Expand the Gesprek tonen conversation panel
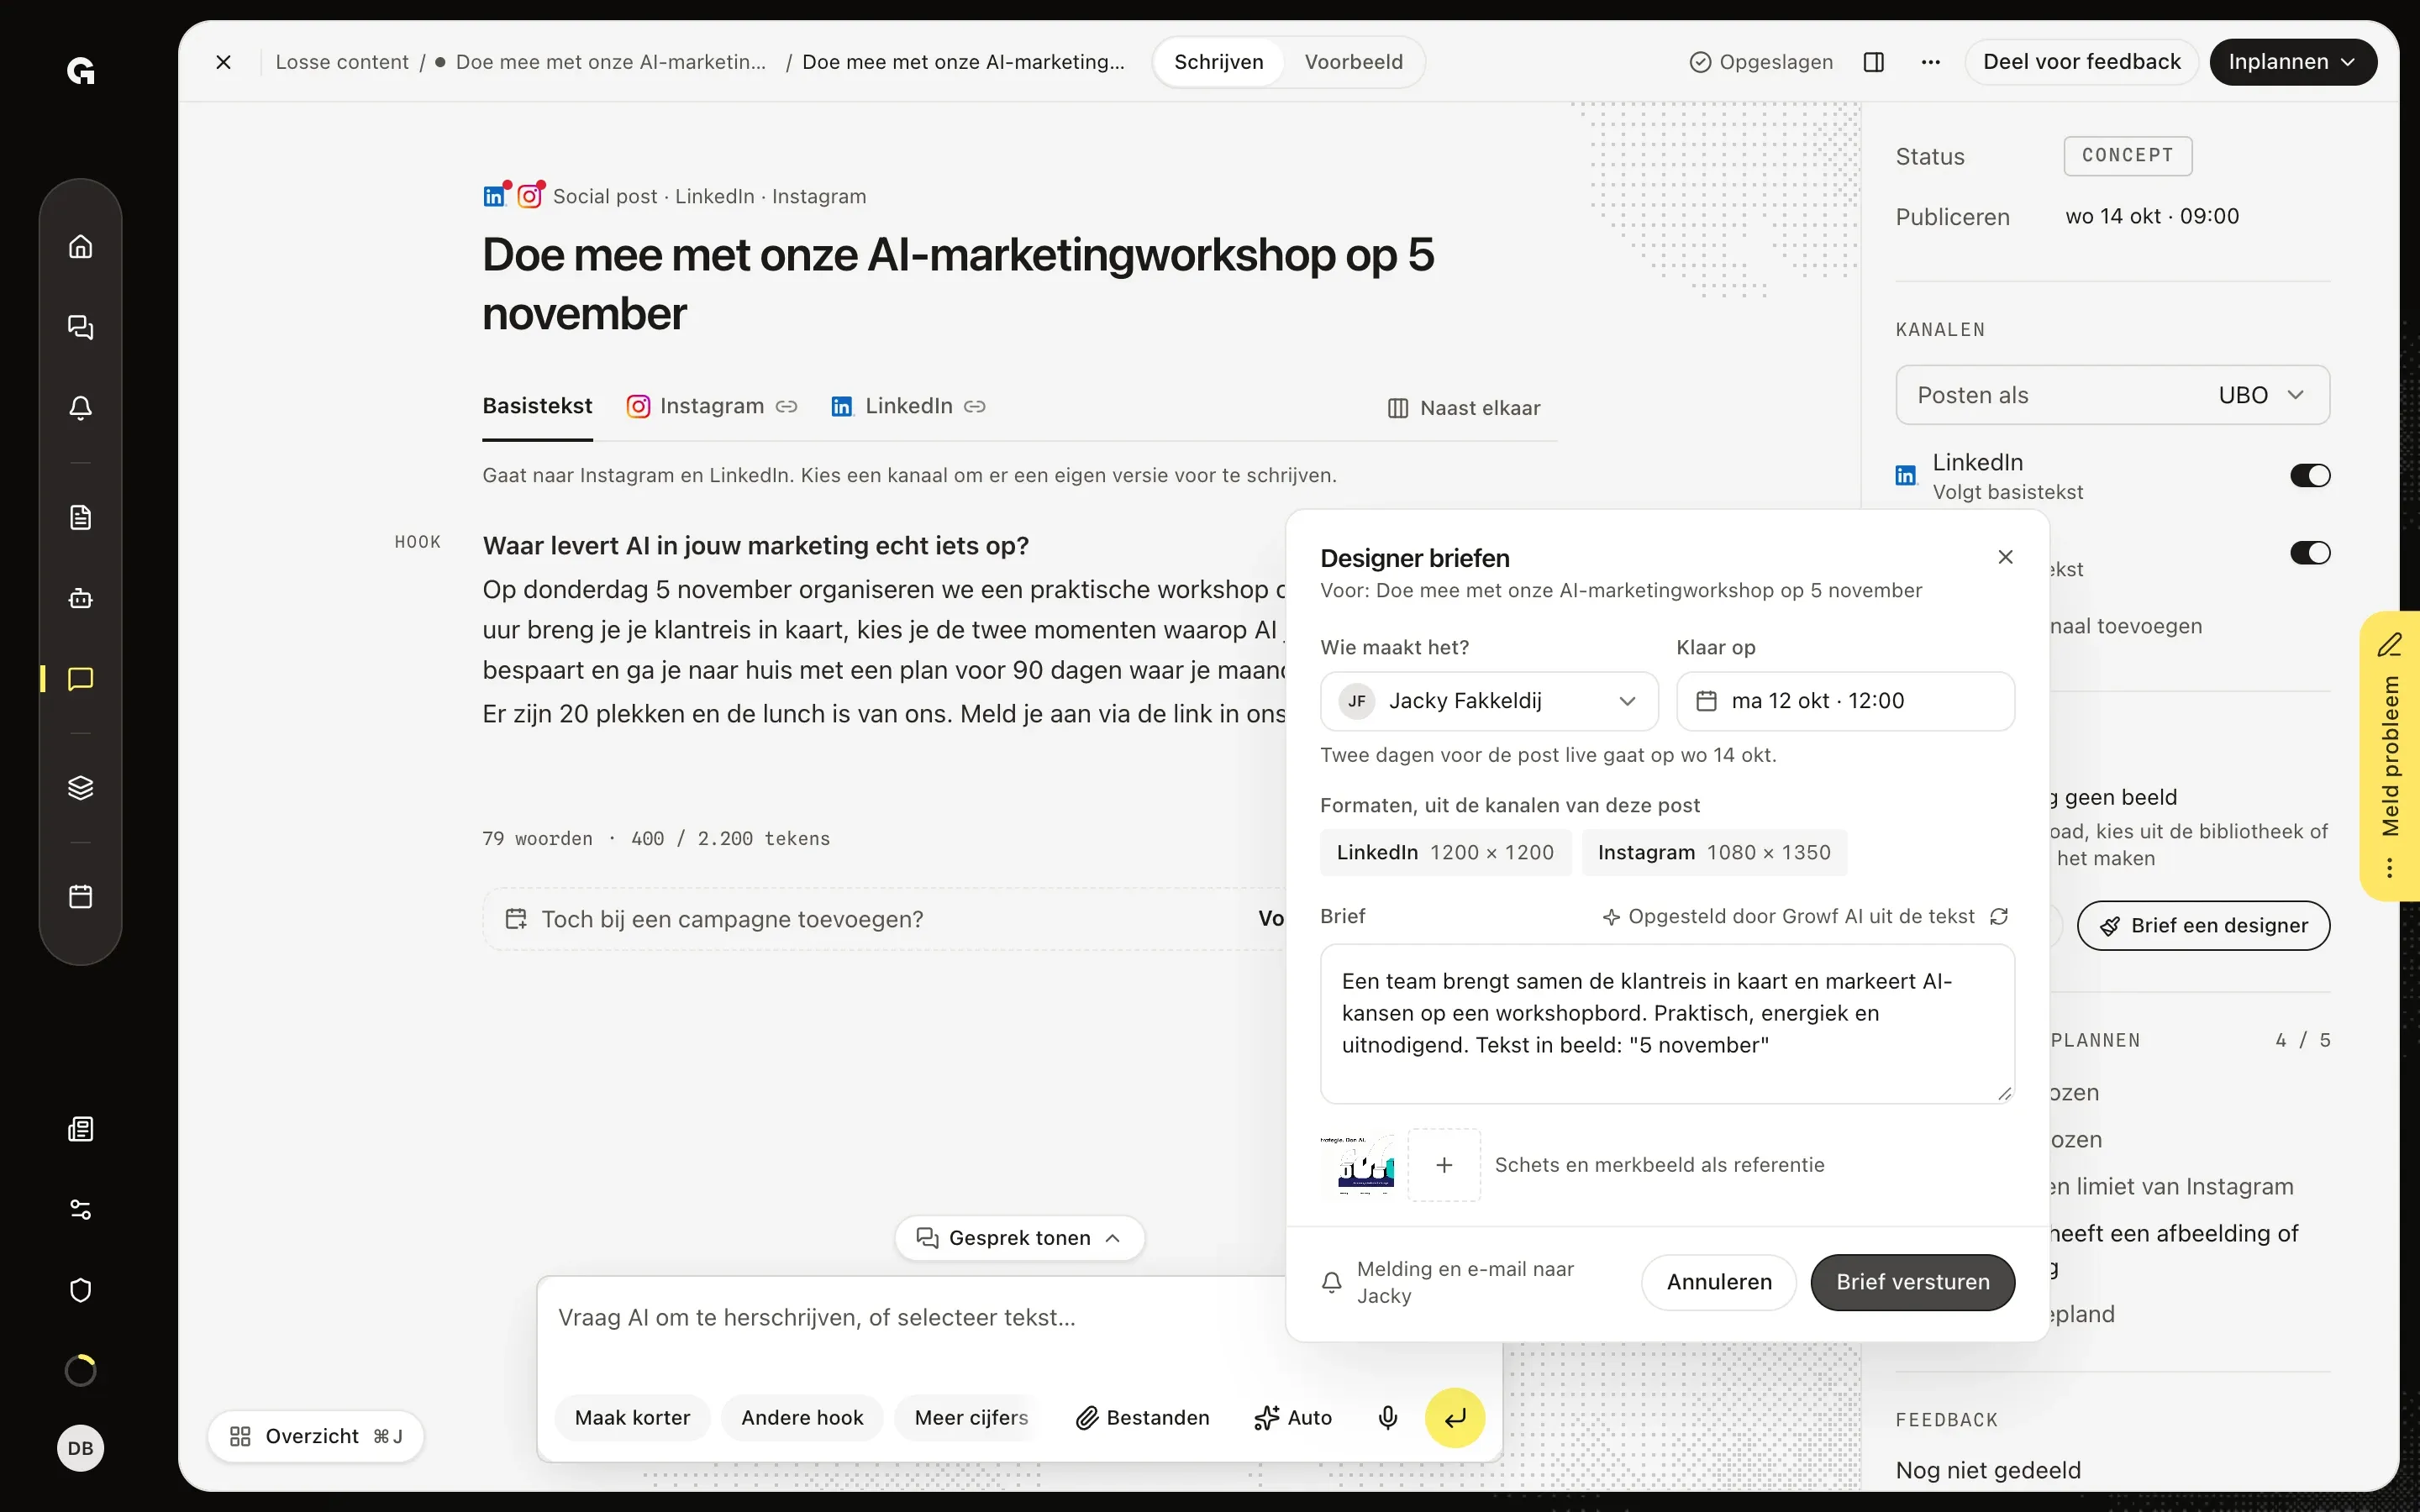The width and height of the screenshot is (2420, 1512). [1019, 1238]
